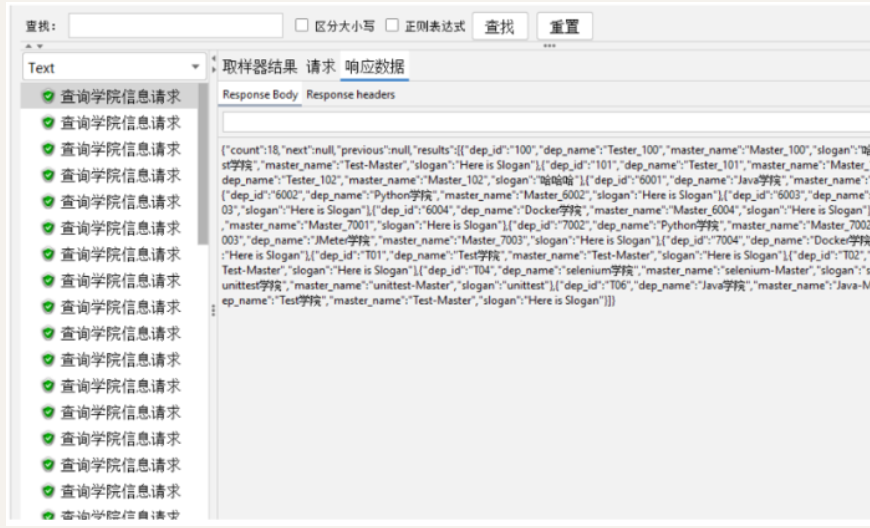Open the Response Body sub-tab
Image resolution: width=870 pixels, height=528 pixels.
click(260, 95)
